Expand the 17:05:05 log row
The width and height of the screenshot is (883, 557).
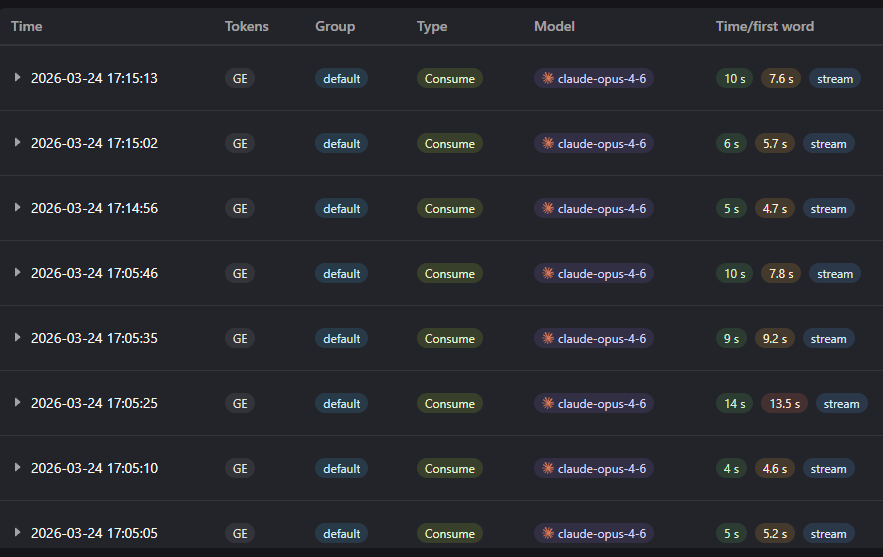click(17, 533)
